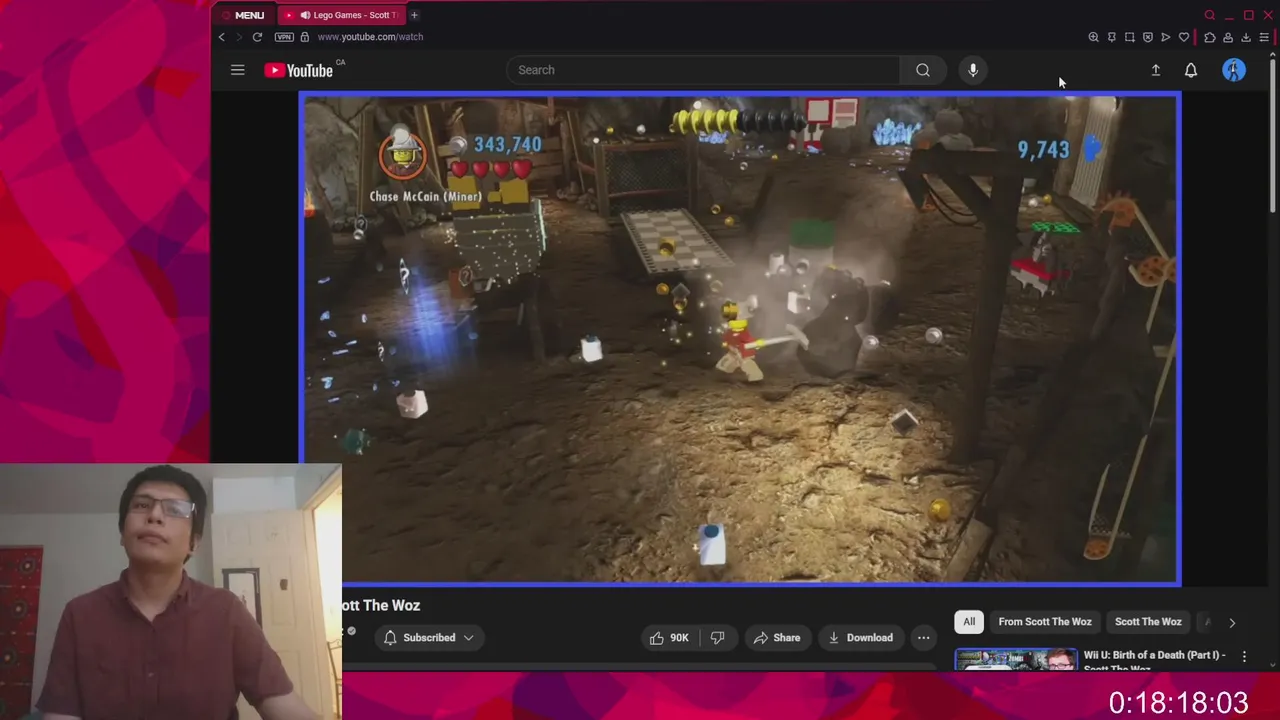Viewport: 1280px width, 720px height.
Task: Start voice search with microphone icon
Action: click(x=973, y=70)
